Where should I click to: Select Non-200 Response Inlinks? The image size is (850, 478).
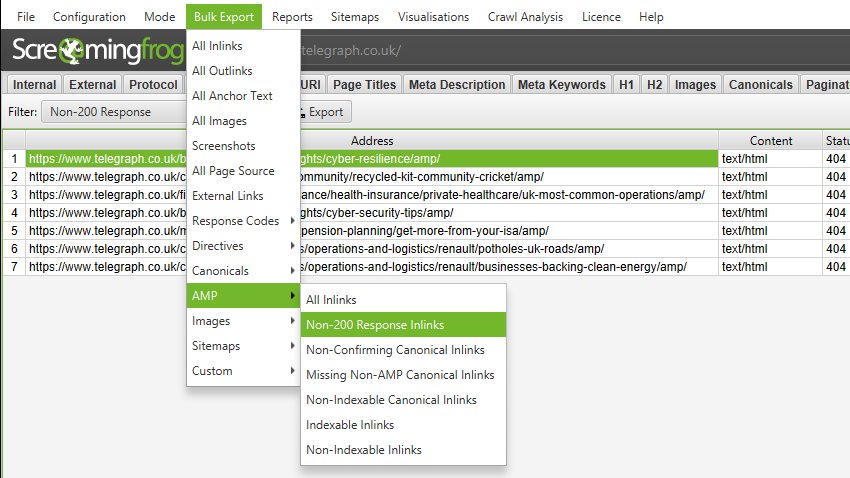coord(403,325)
